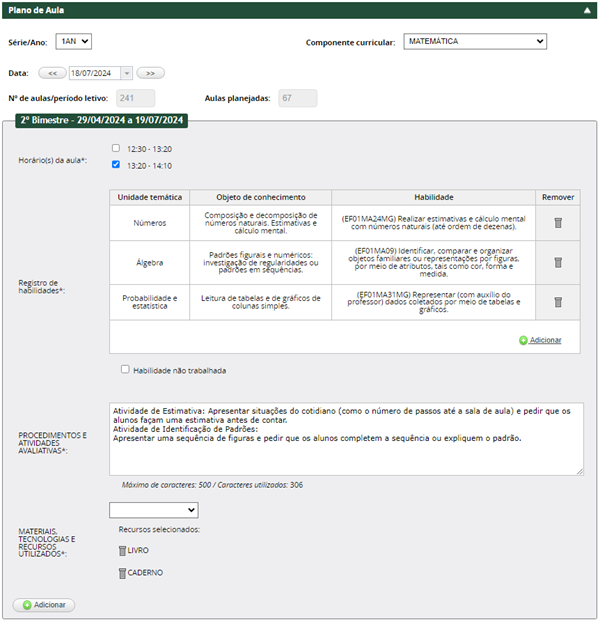Advance to the next date
Image resolution: width=600 pixels, height=622 pixels.
[x=151, y=73]
